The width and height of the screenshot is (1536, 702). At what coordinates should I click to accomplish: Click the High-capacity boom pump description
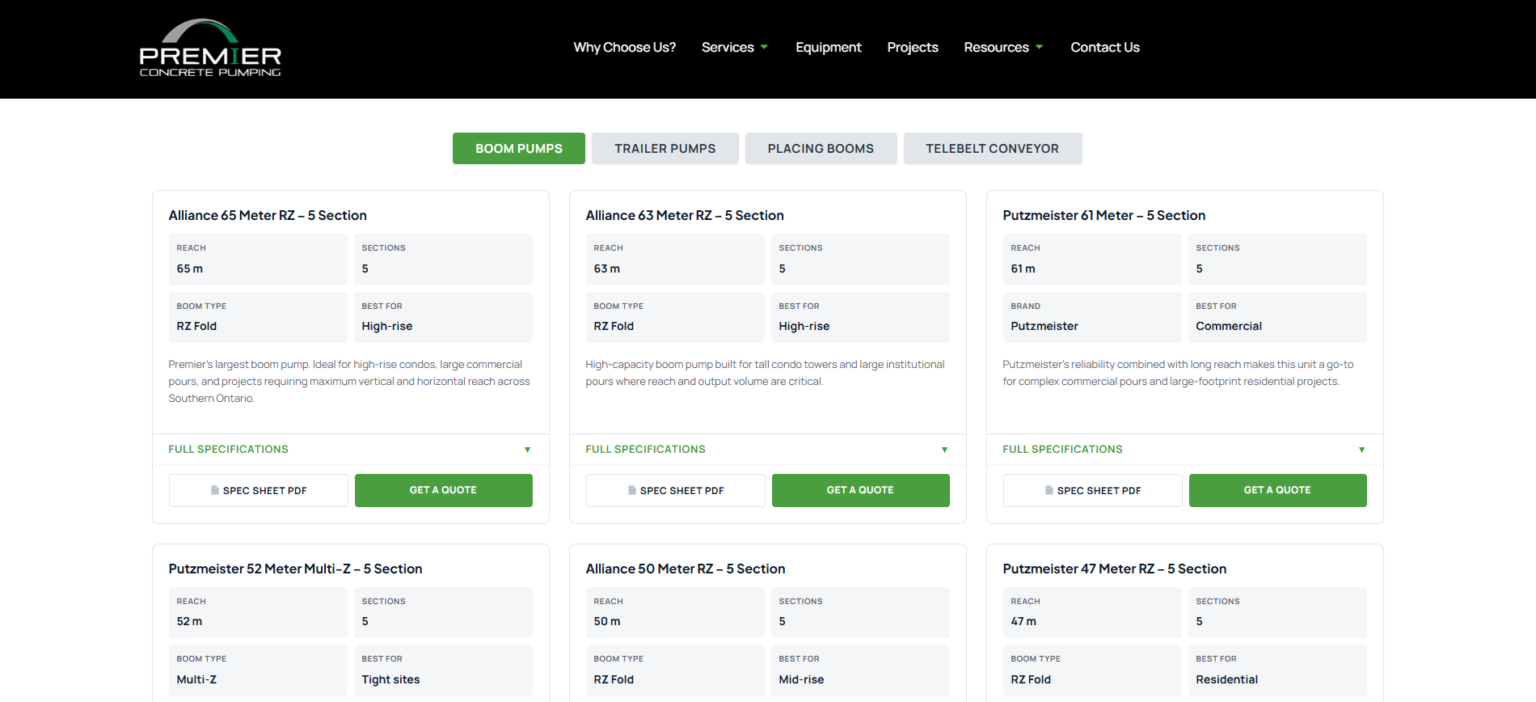click(x=765, y=373)
